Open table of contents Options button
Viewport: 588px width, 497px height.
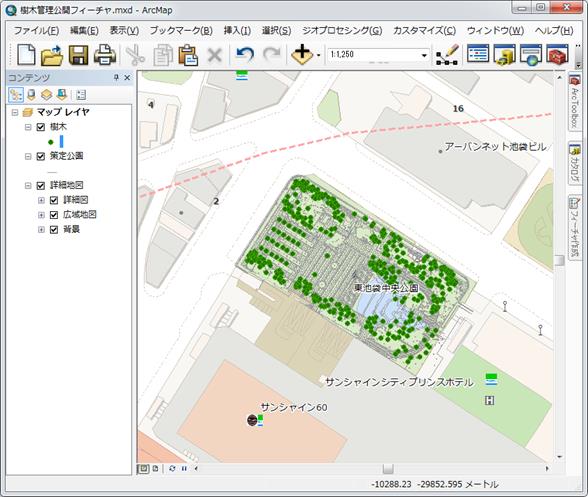point(81,95)
